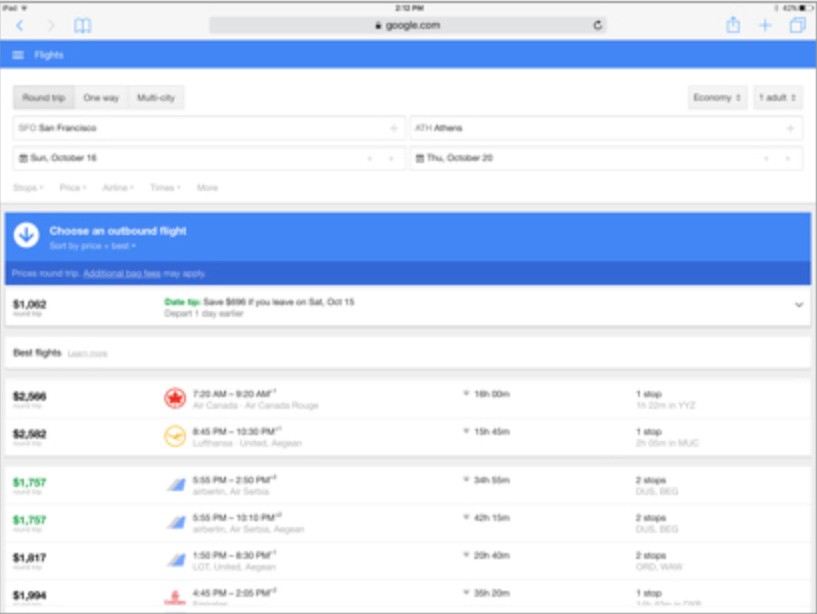
Task: Add a new tab with plus icon
Action: 765,25
